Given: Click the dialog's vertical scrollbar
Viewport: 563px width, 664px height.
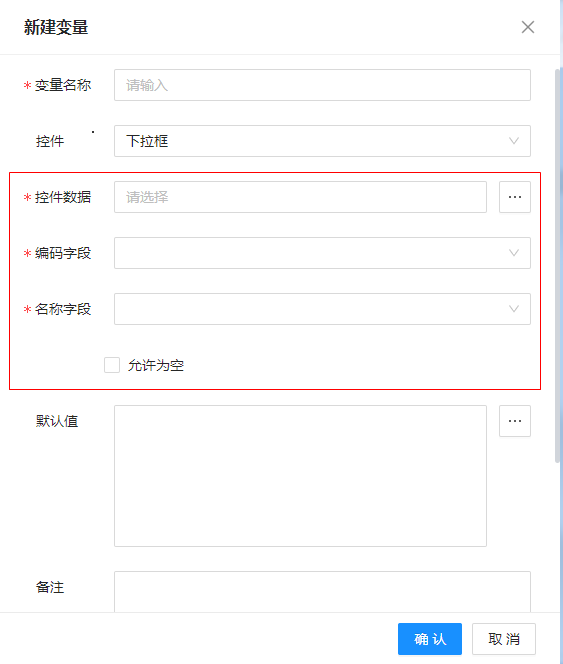Looking at the screenshot, I should [x=557, y=265].
